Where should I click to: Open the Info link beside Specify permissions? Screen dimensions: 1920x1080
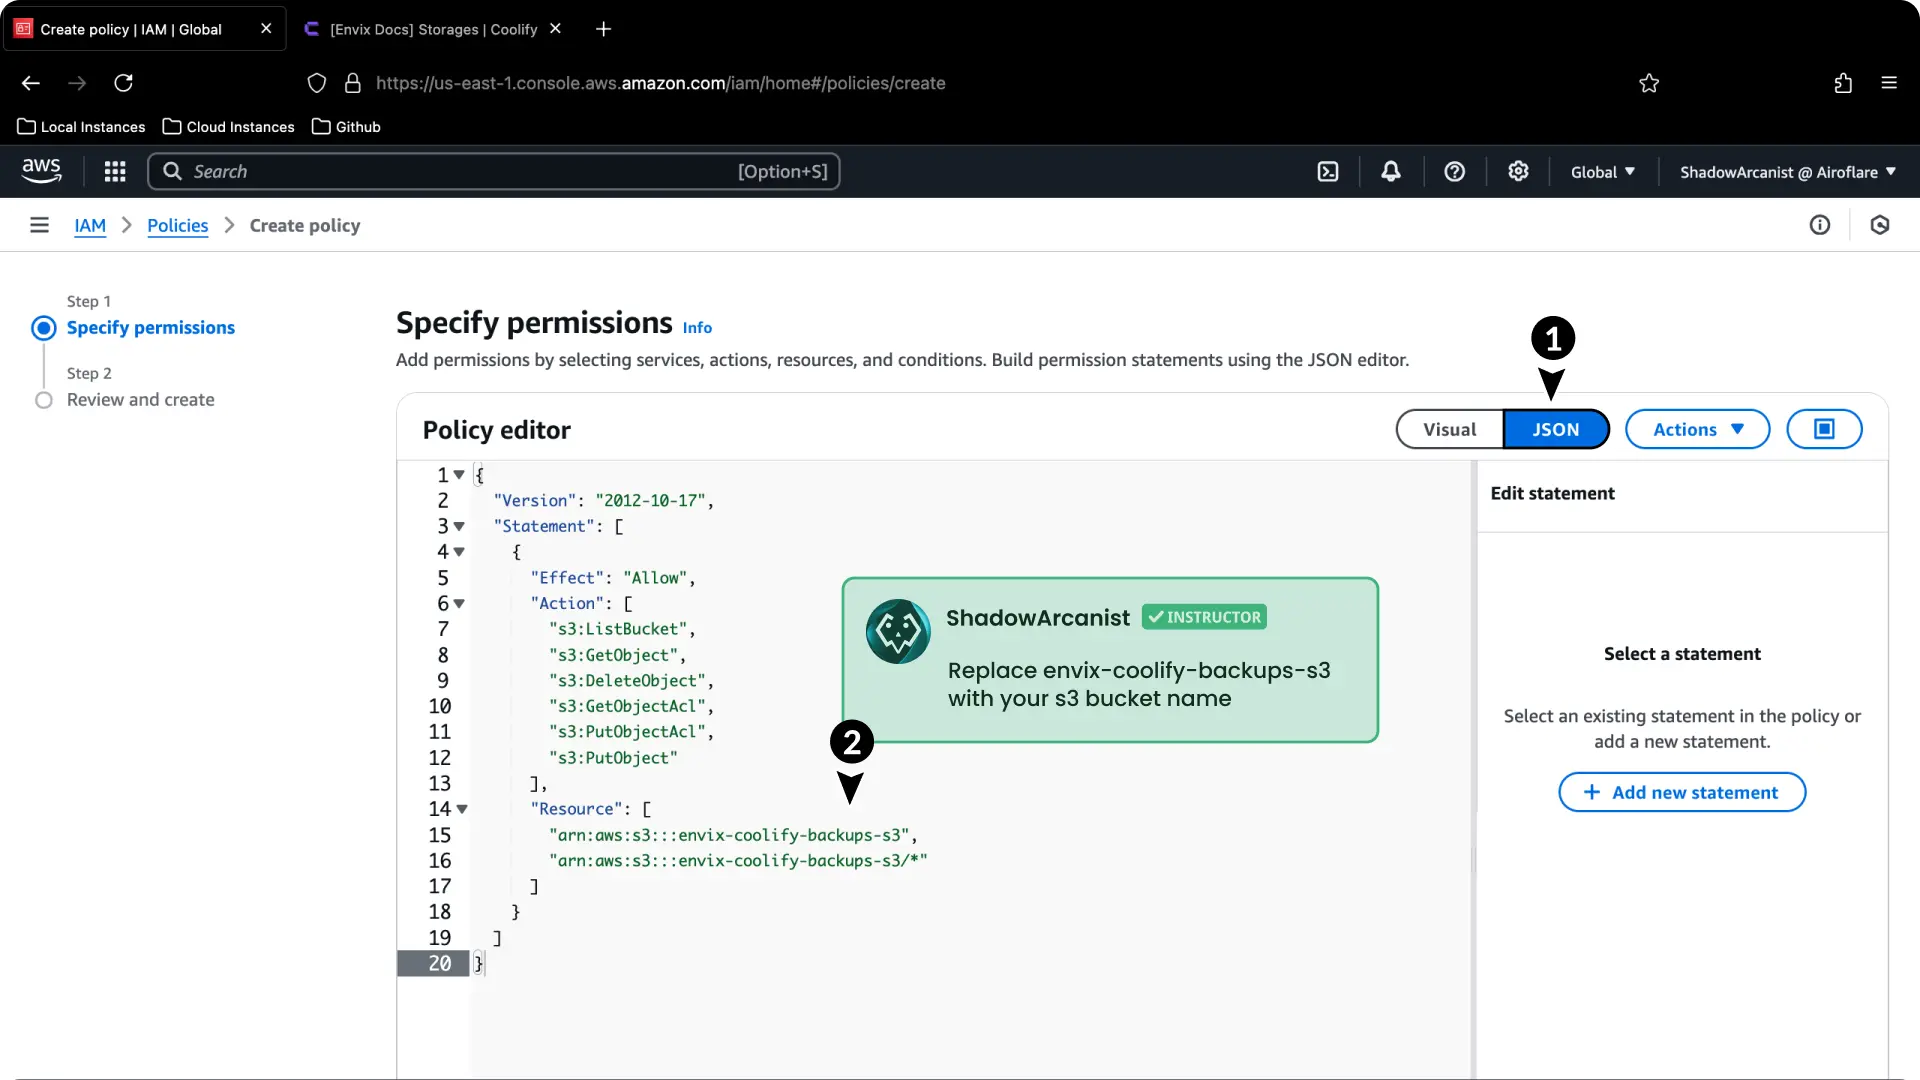tap(696, 328)
